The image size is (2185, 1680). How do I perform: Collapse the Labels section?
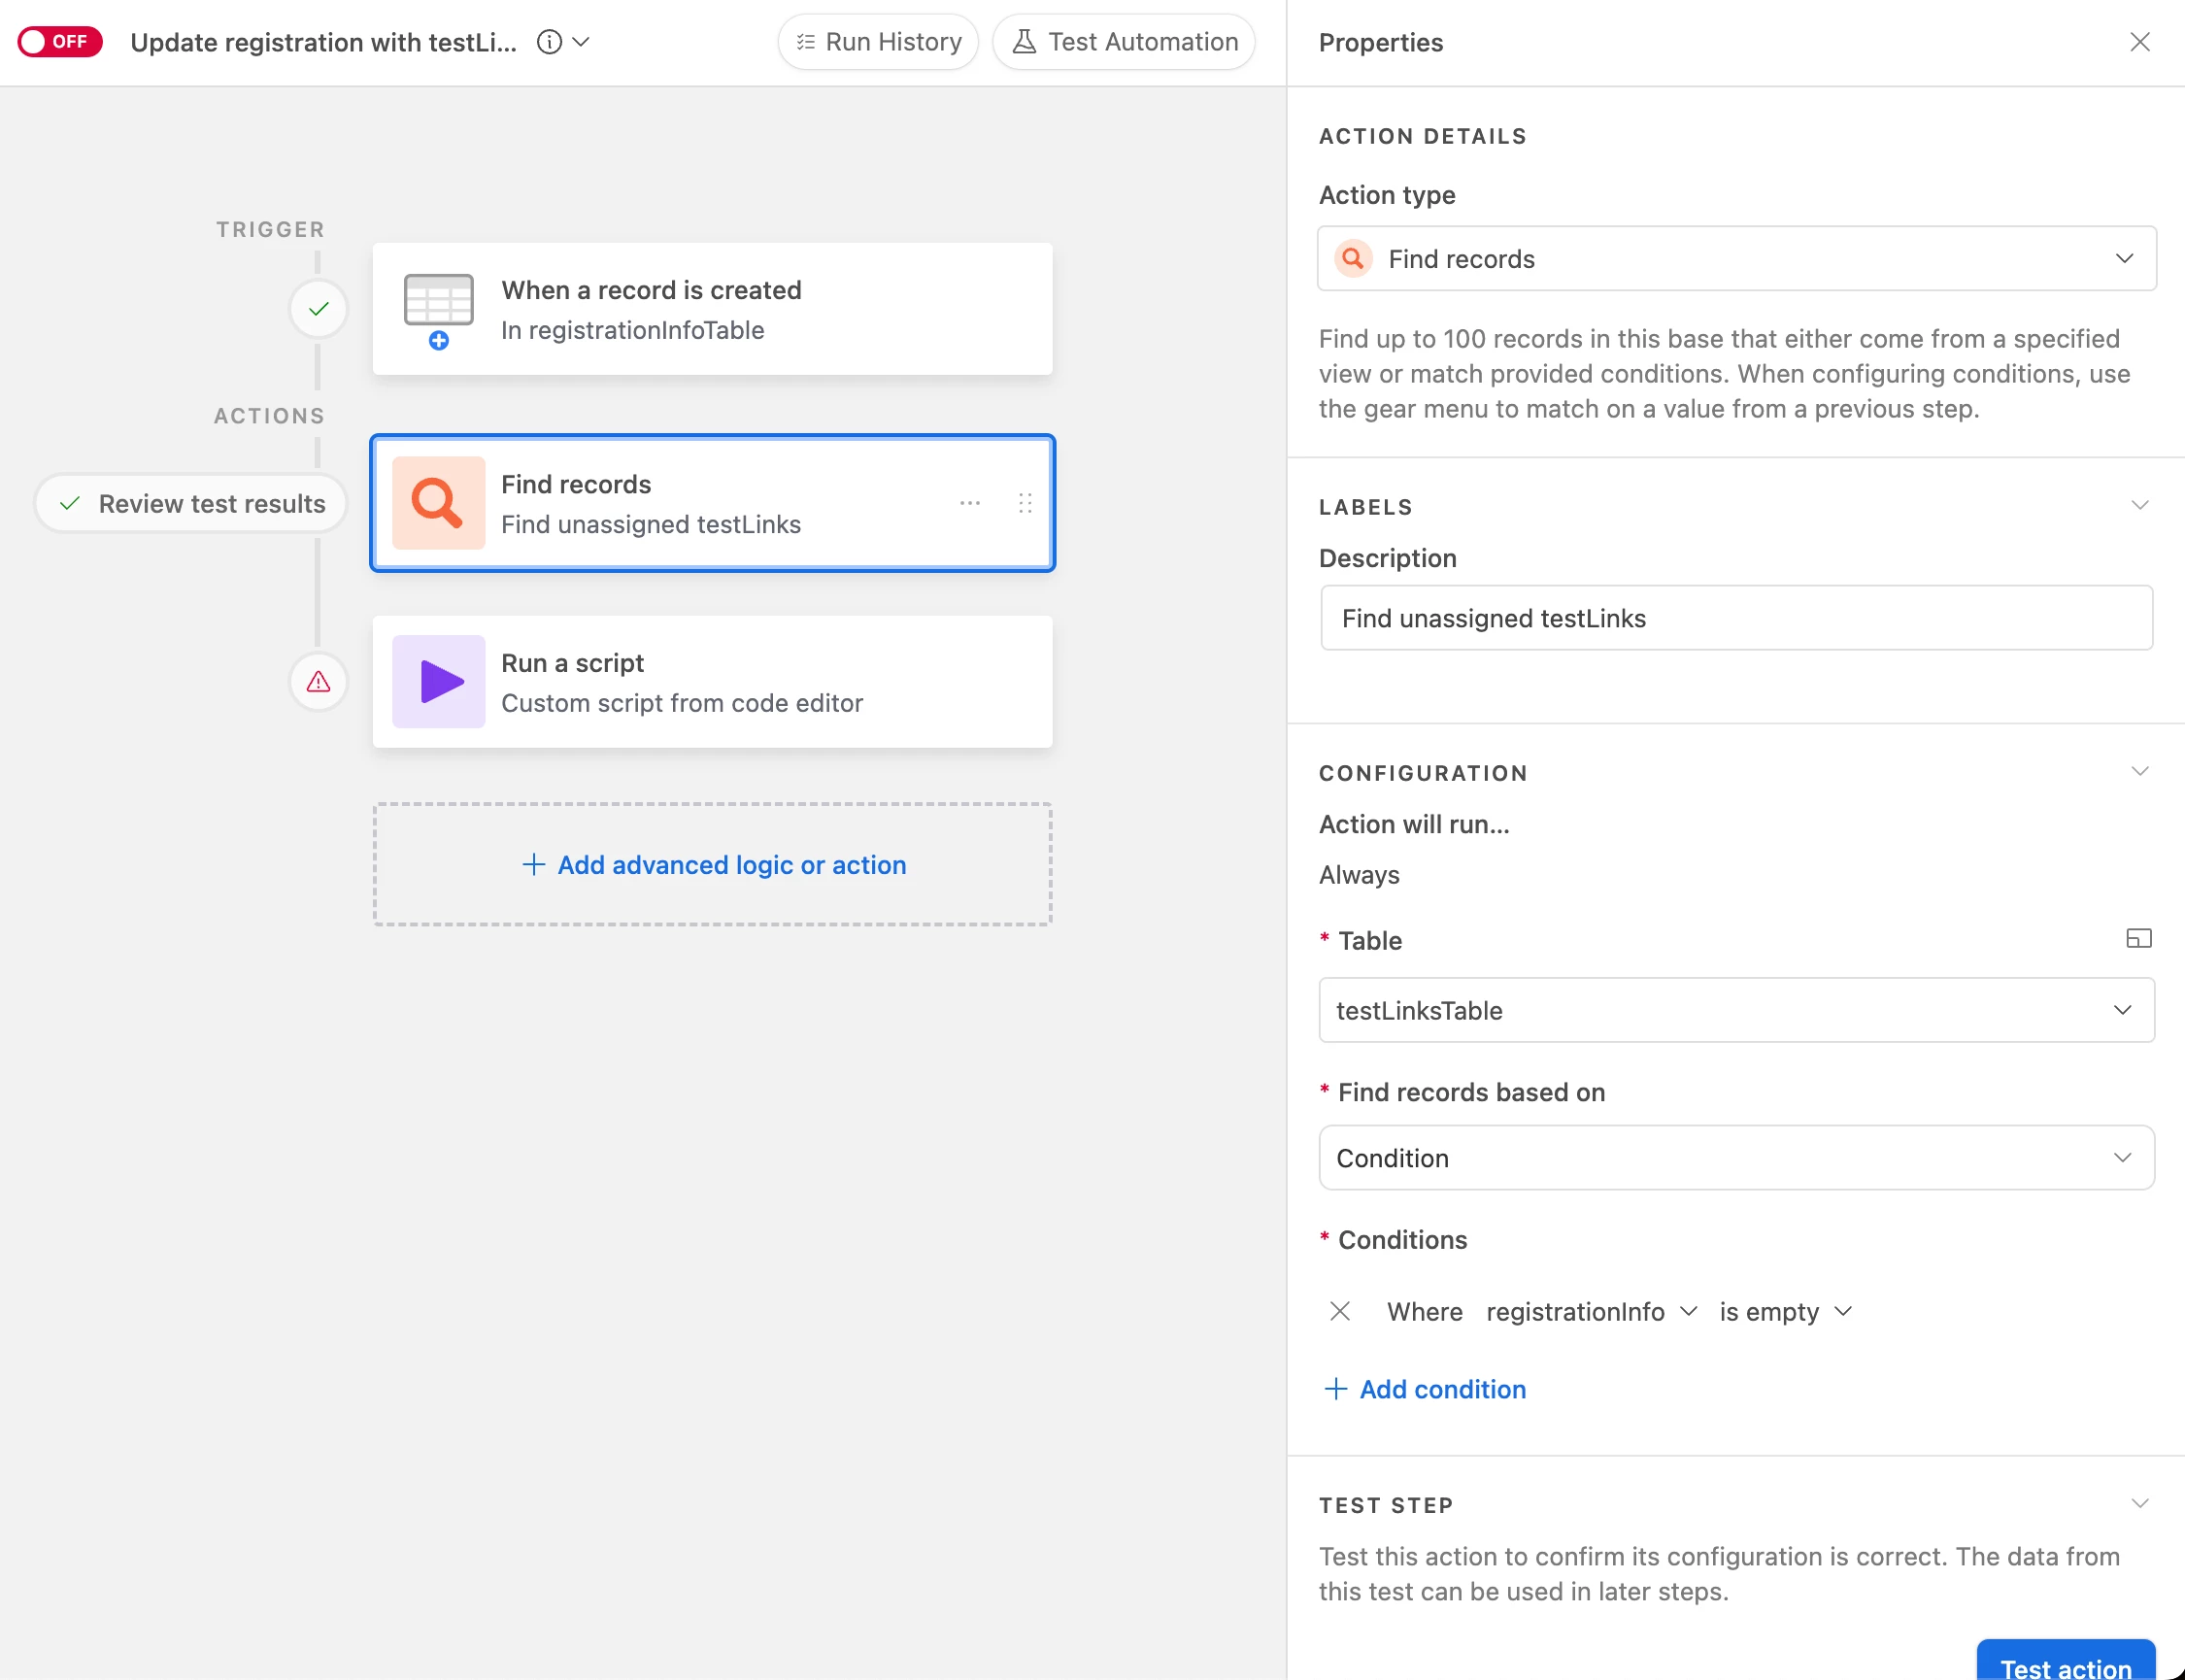[x=2139, y=506]
